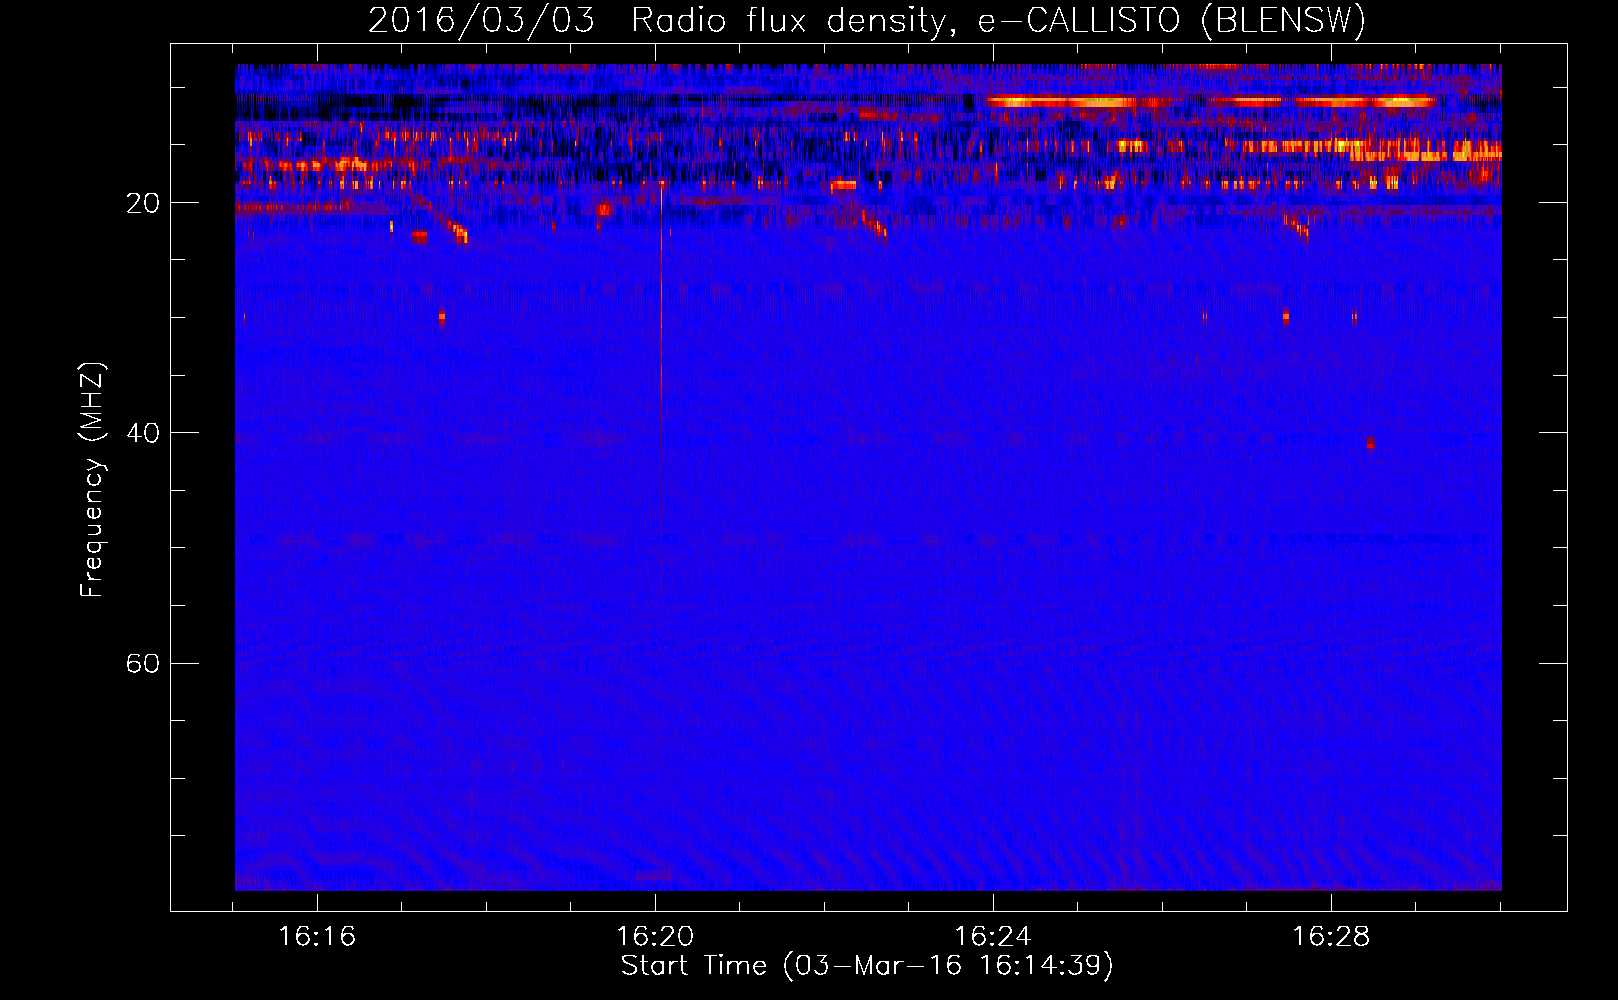This screenshot has width=1618, height=1000.
Task: Click the '20' frequency tick label
Action: [143, 203]
